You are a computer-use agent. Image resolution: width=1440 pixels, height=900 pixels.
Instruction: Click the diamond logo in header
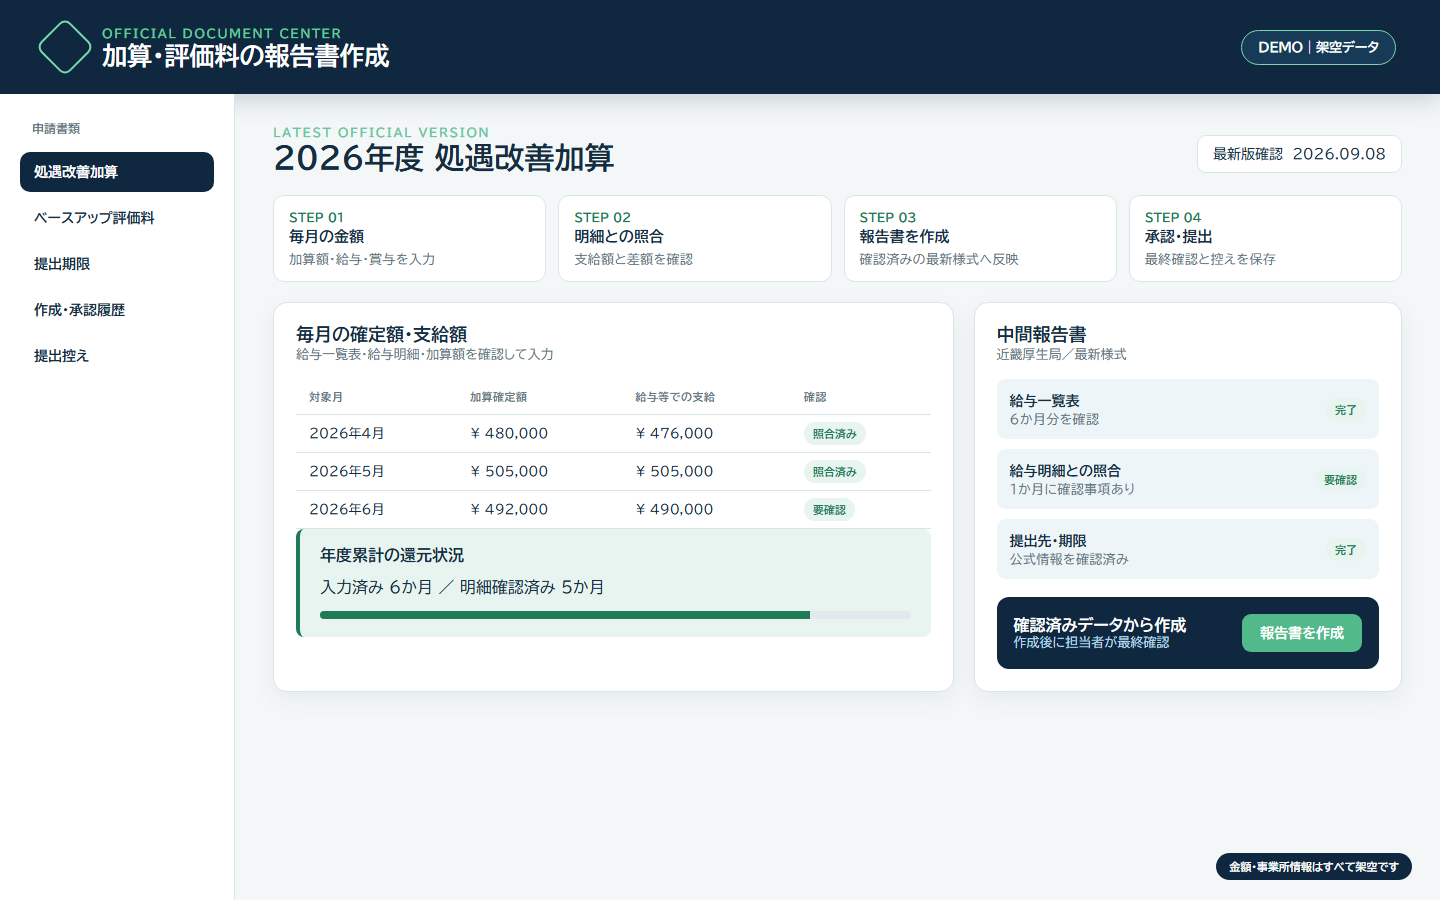(x=64, y=47)
